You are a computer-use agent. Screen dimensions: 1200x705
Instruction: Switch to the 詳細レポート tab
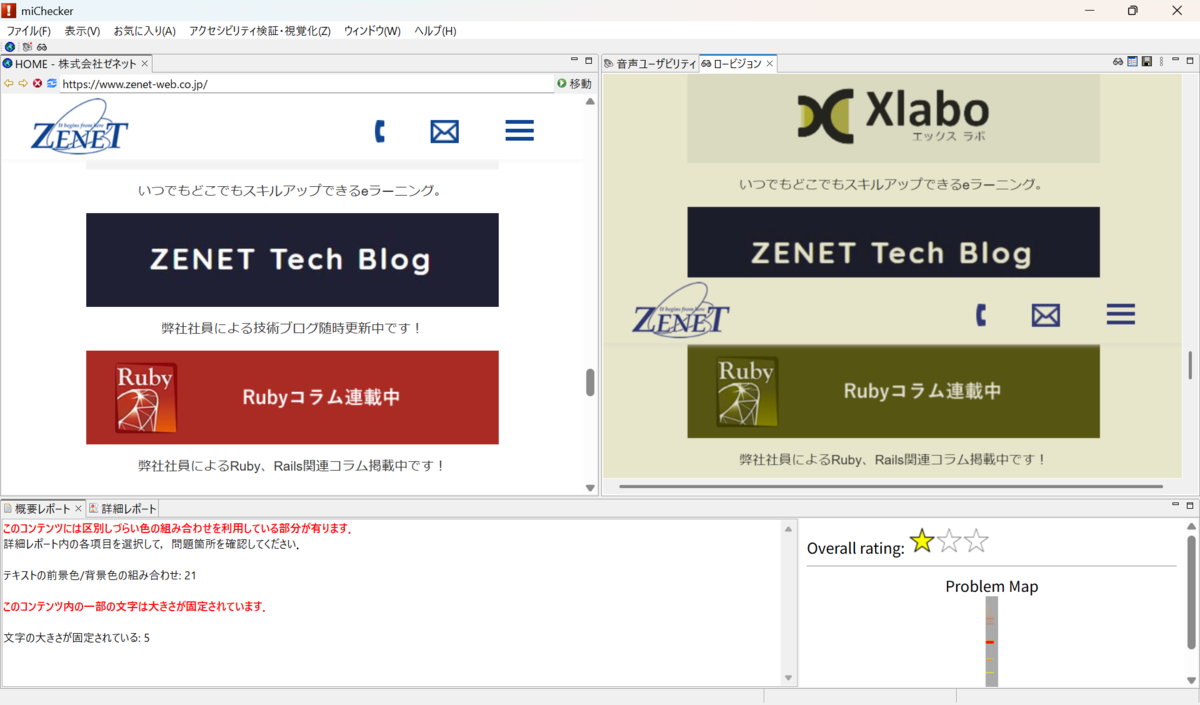[x=123, y=509]
